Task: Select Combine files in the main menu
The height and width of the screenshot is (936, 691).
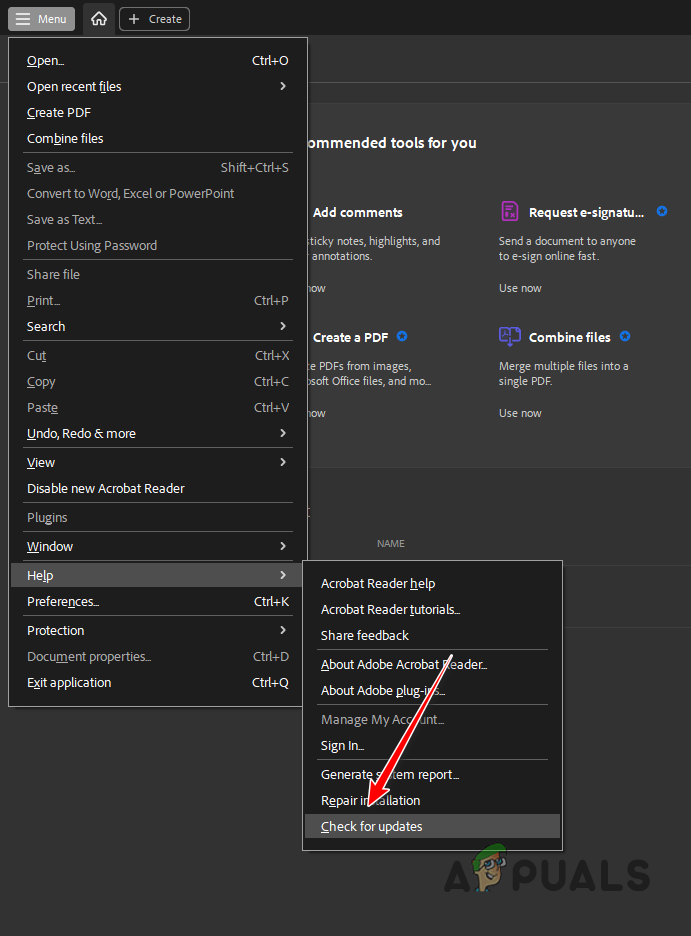Action: tap(158, 138)
